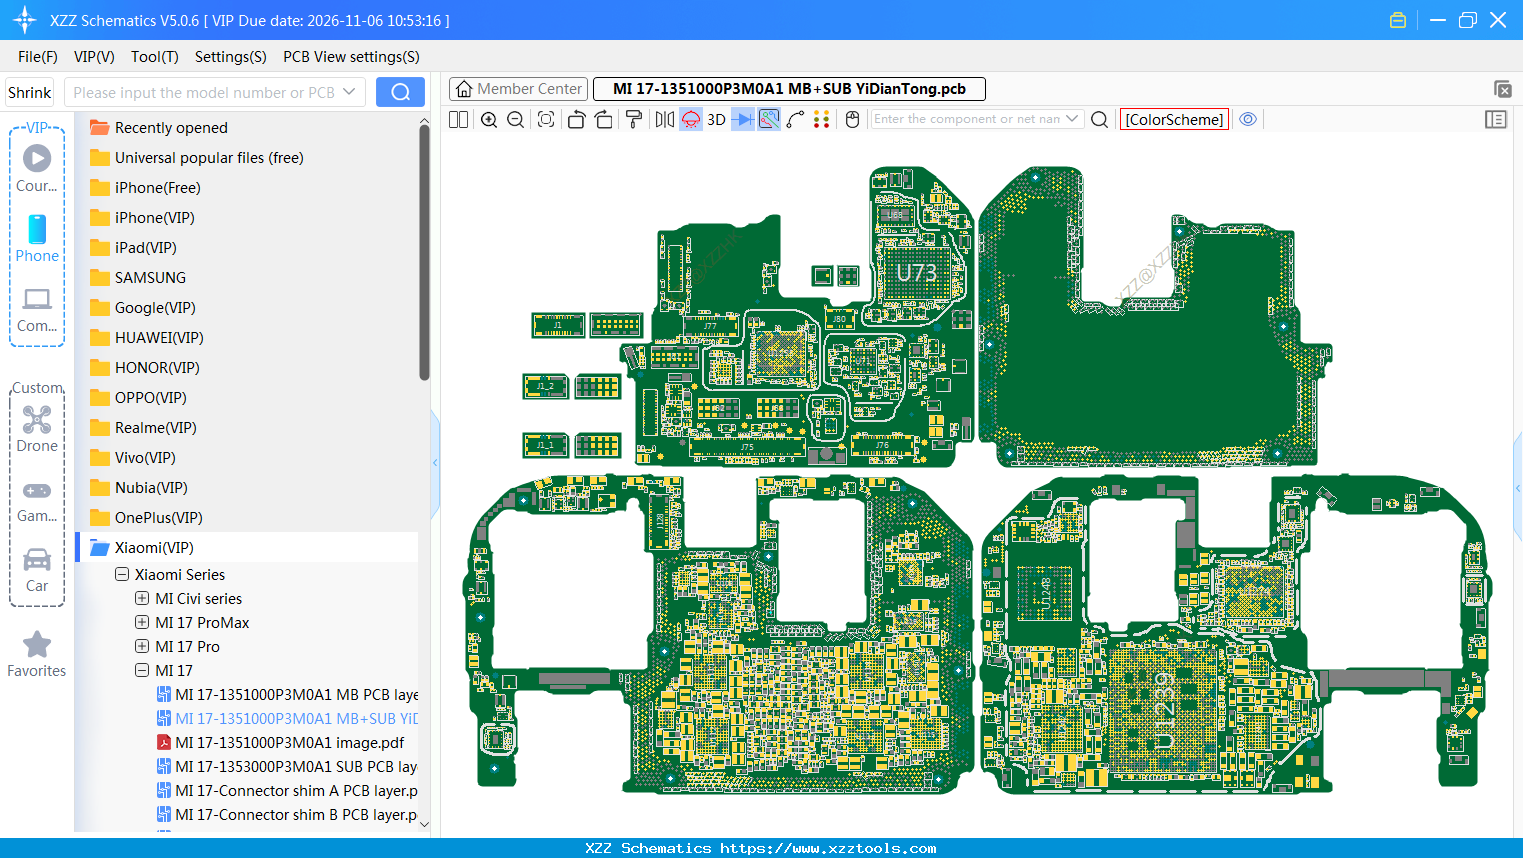The height and width of the screenshot is (858, 1523).
Task: Open the PCB View settings(S) menu
Action: coord(350,57)
